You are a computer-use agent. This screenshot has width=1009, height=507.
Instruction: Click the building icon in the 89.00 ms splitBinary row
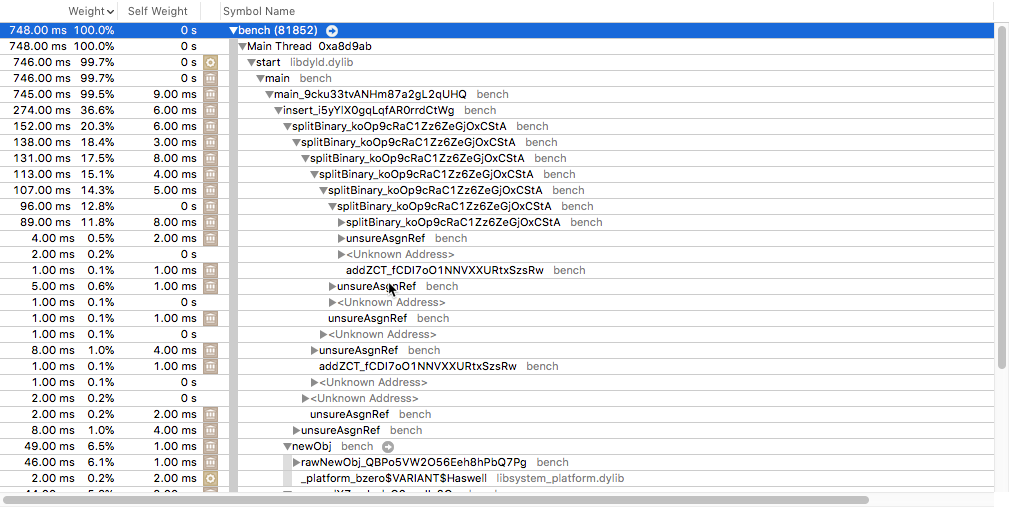(210, 223)
